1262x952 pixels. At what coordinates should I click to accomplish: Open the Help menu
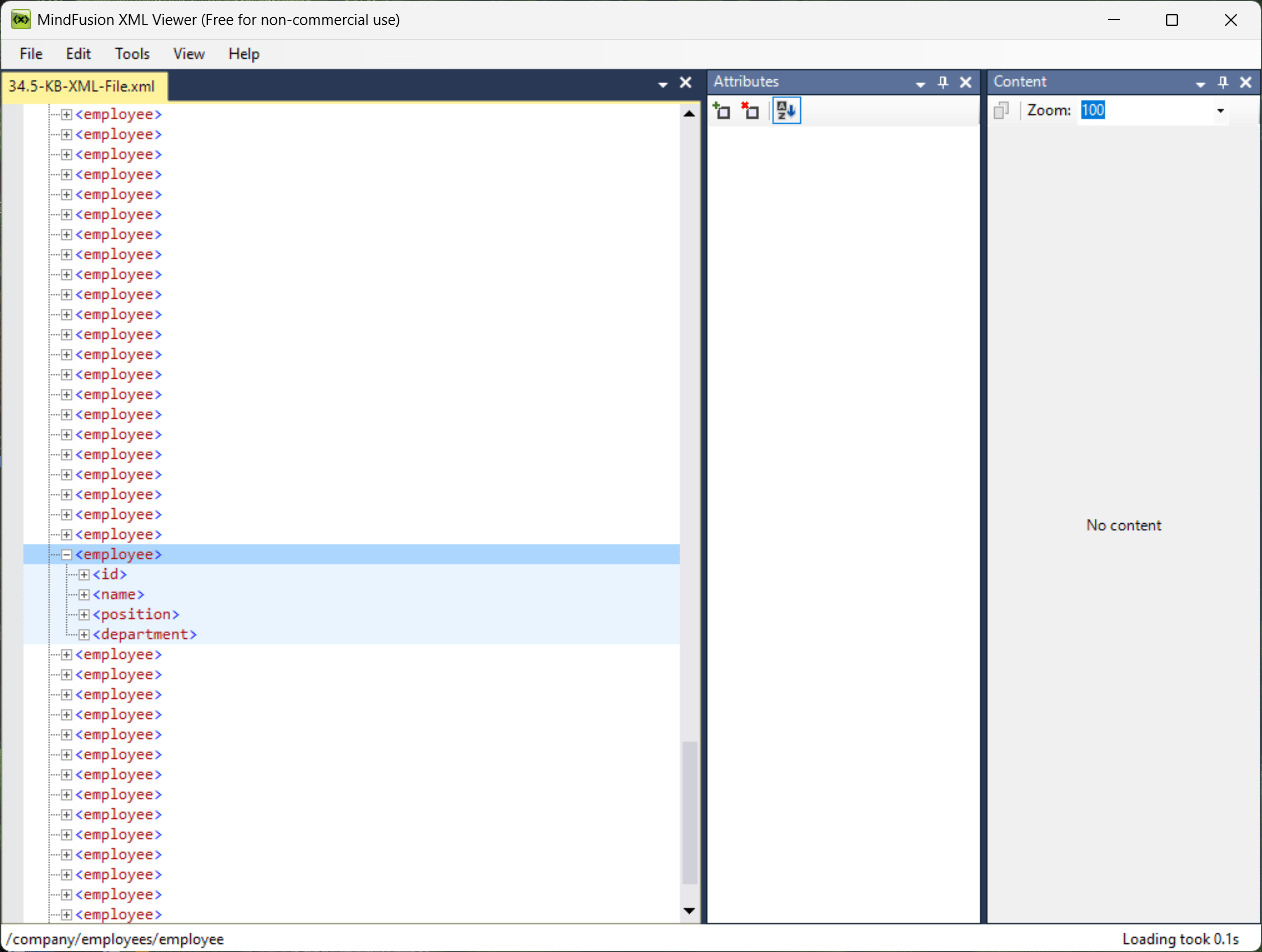pyautogui.click(x=244, y=54)
